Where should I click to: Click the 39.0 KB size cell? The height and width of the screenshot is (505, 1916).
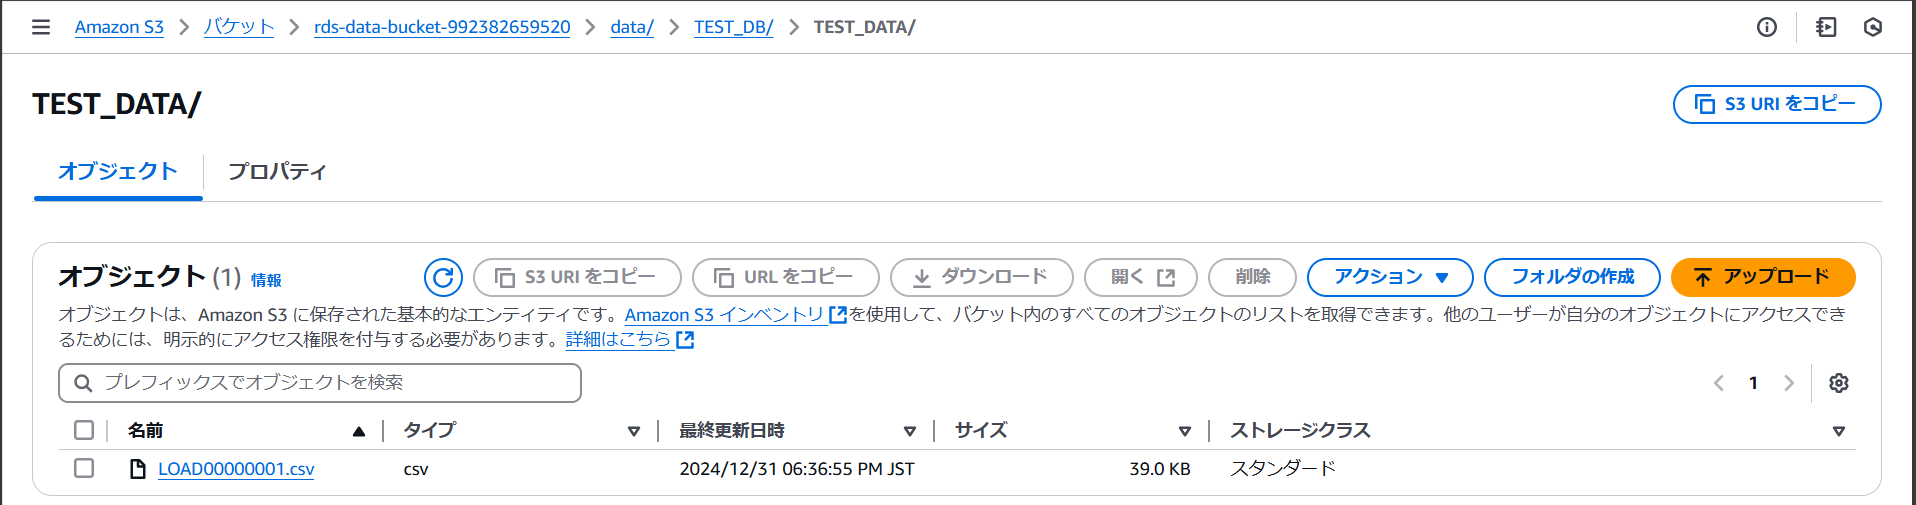[1160, 469]
